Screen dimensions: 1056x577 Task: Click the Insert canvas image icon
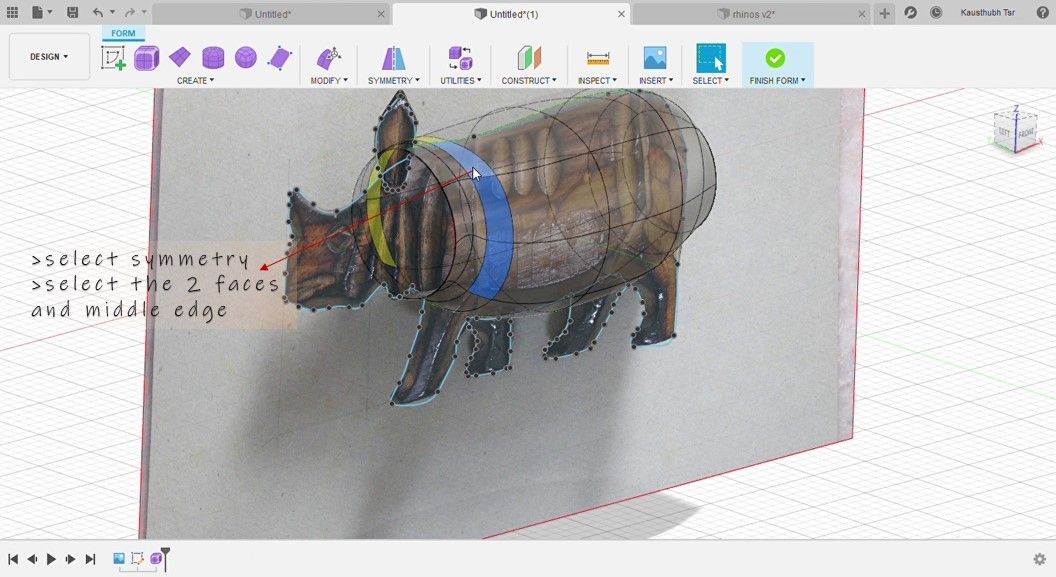pyautogui.click(x=655, y=58)
